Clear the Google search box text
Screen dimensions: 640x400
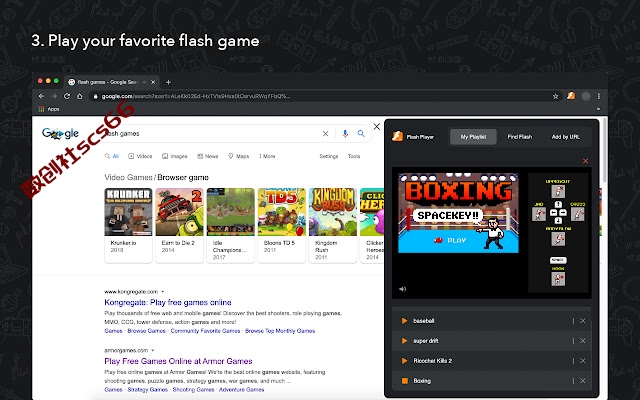tap(325, 133)
